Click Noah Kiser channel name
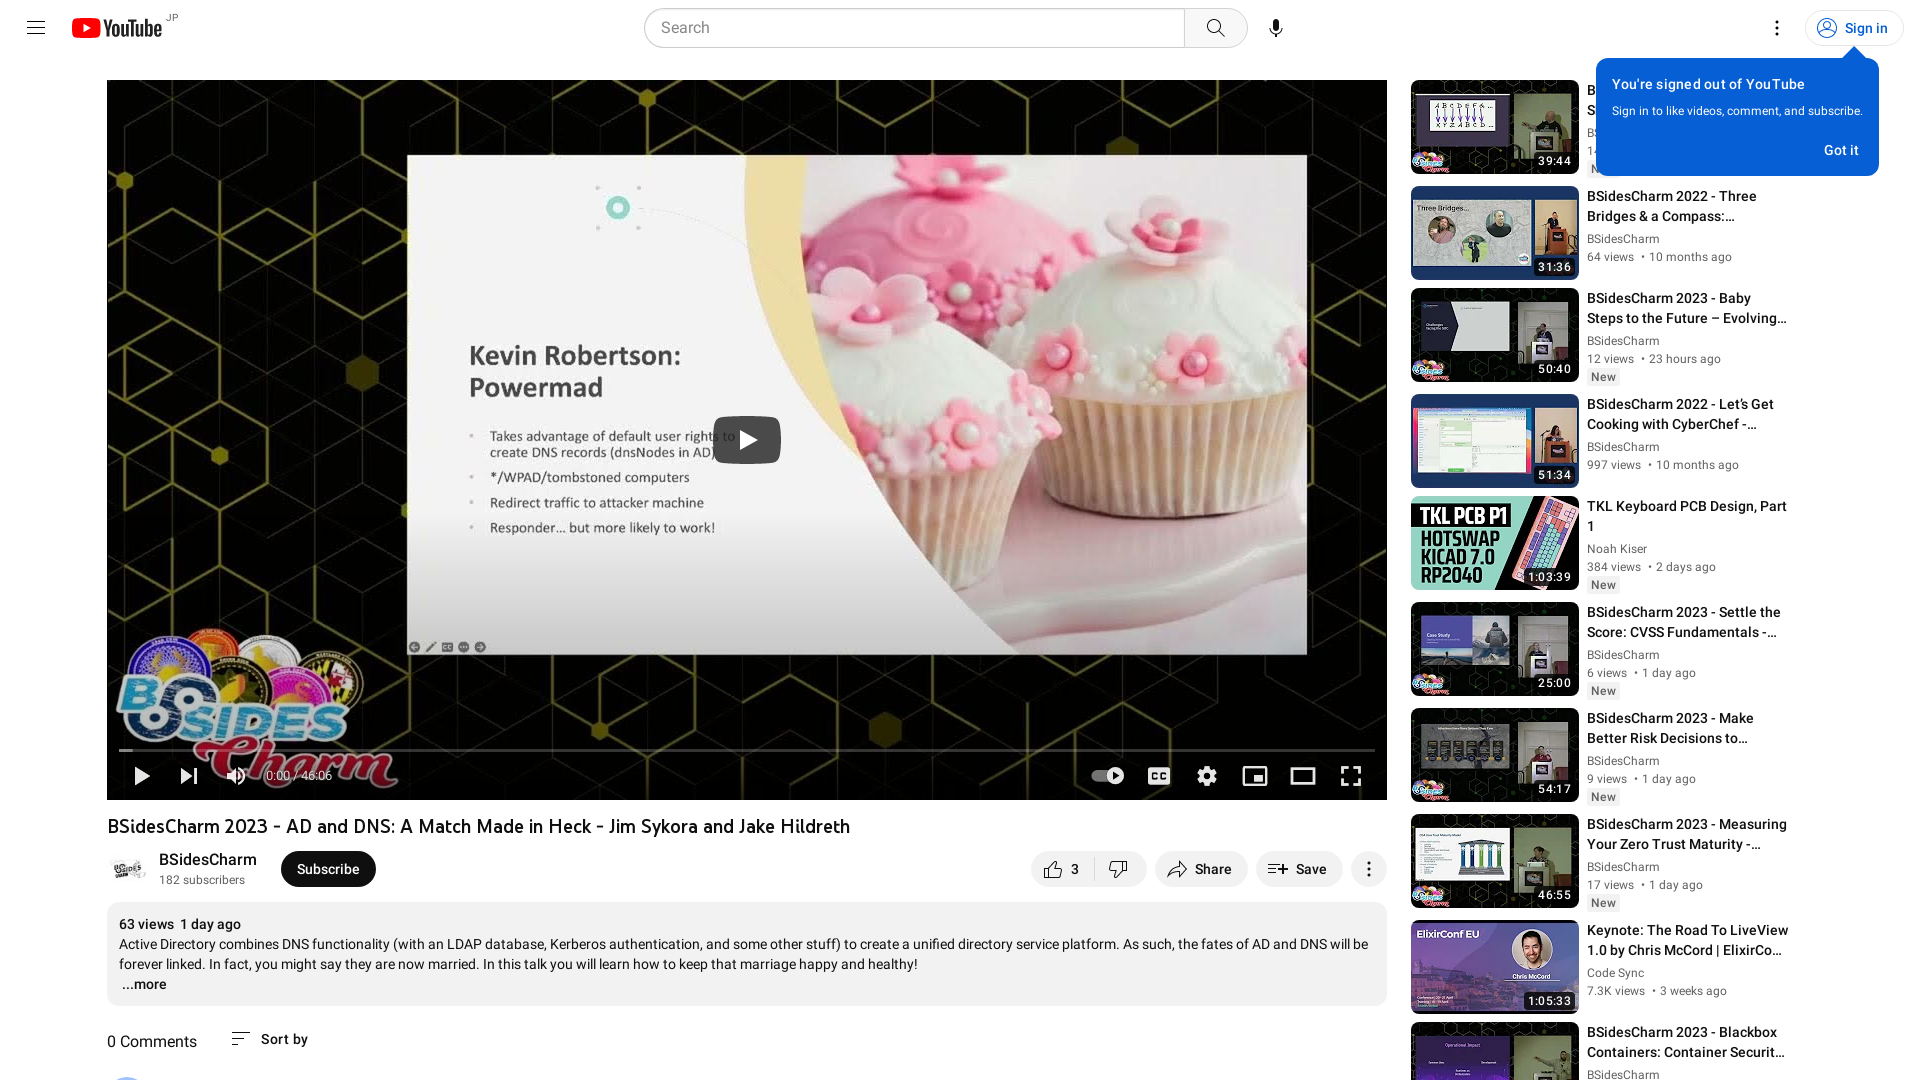Viewport: 1920px width, 1080px height. click(1616, 549)
